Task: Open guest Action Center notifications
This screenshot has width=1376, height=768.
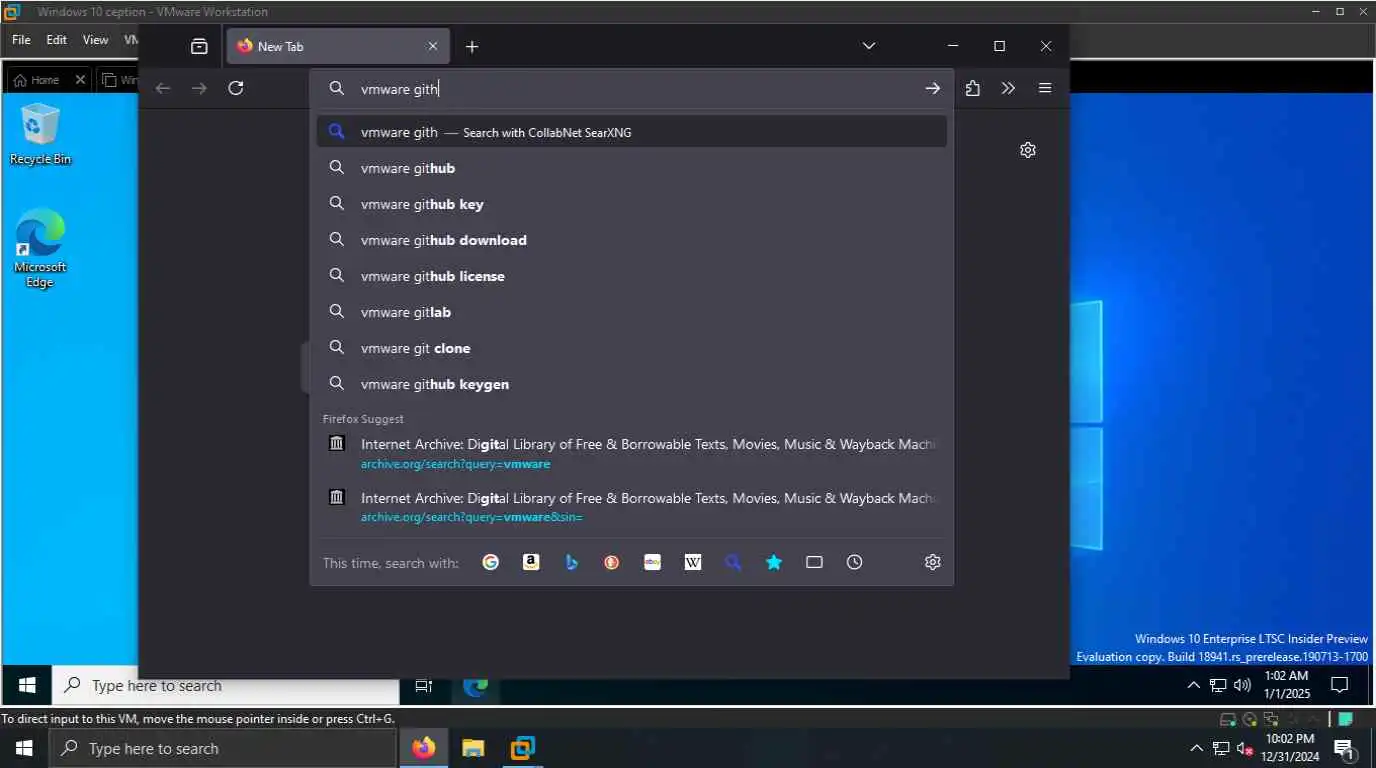Action: click(1340, 685)
